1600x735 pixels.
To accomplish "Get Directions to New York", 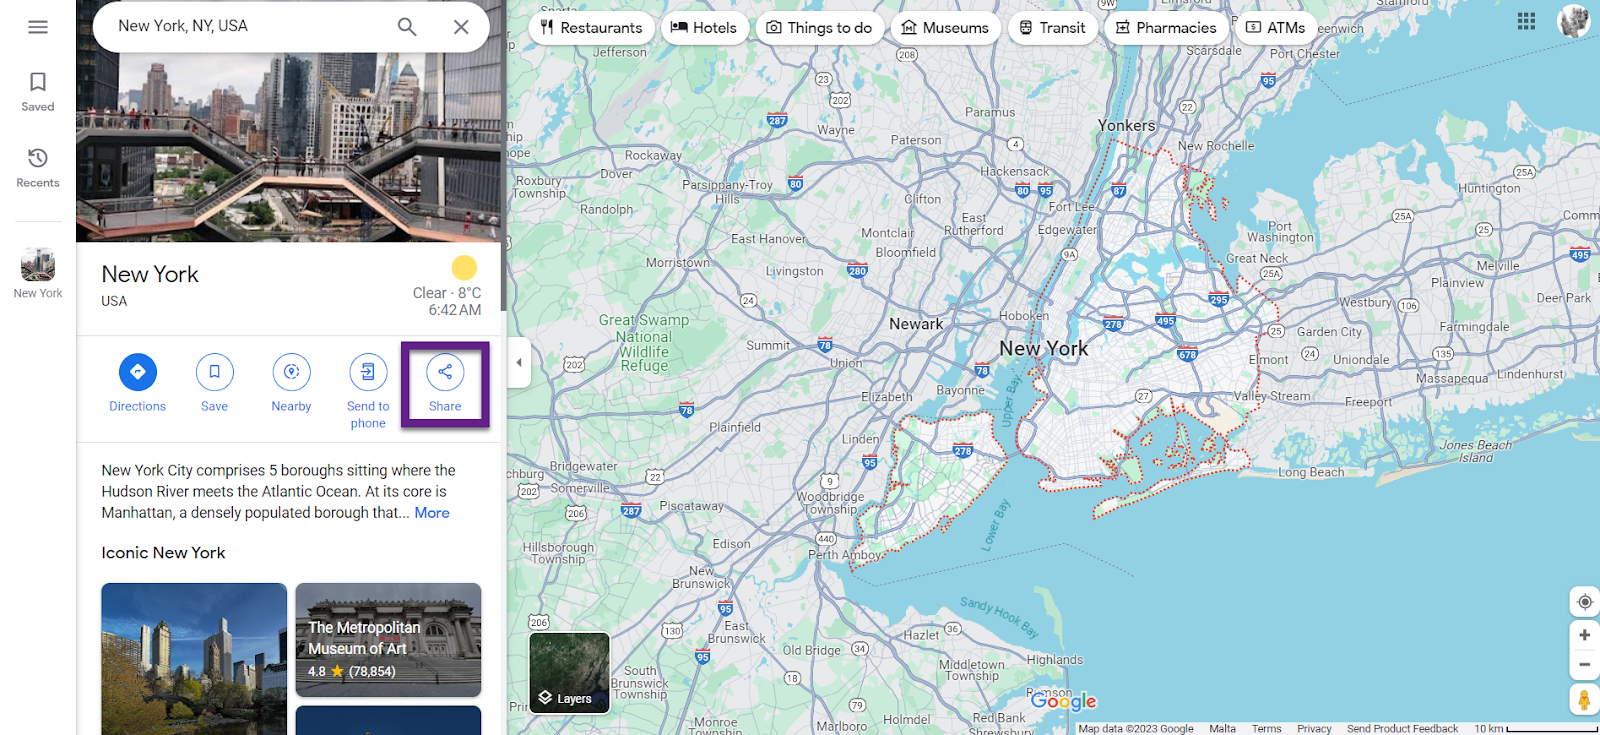I will coord(138,383).
